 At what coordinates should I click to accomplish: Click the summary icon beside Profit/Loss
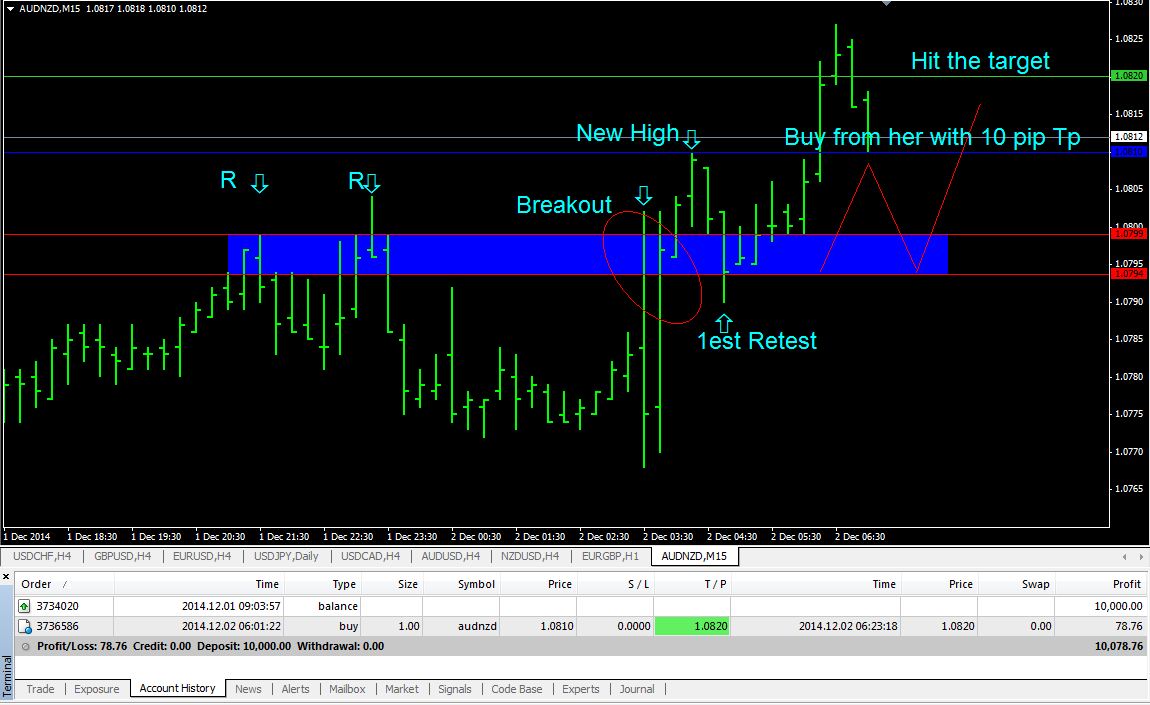[x=25, y=646]
